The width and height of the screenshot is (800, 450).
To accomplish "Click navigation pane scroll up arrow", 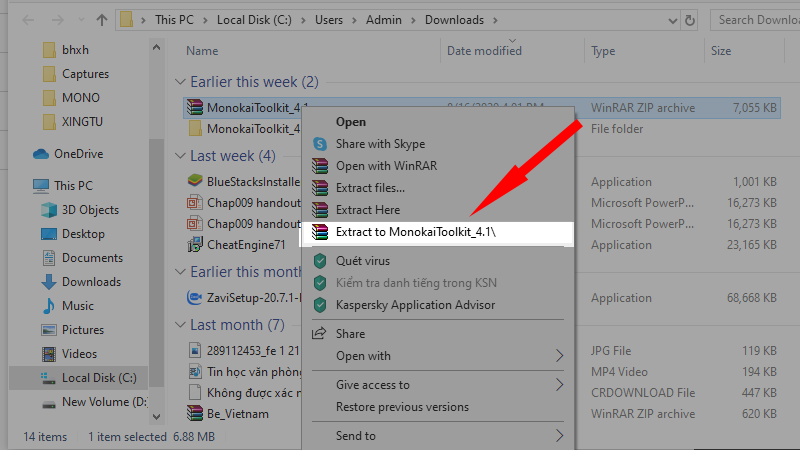I will tap(157, 48).
